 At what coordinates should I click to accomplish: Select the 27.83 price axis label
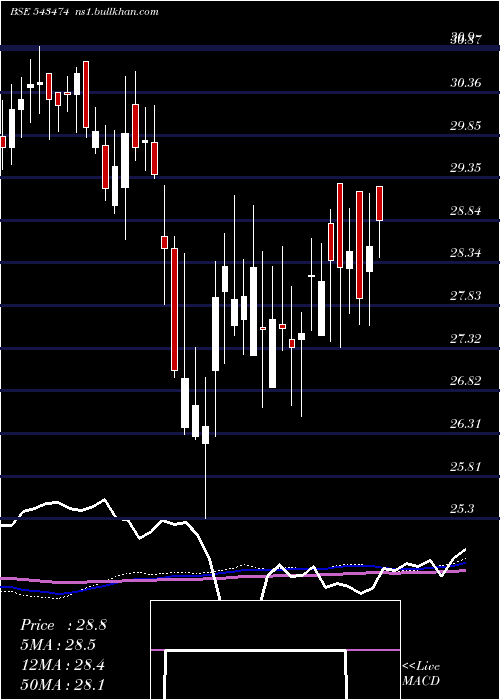(x=466, y=296)
